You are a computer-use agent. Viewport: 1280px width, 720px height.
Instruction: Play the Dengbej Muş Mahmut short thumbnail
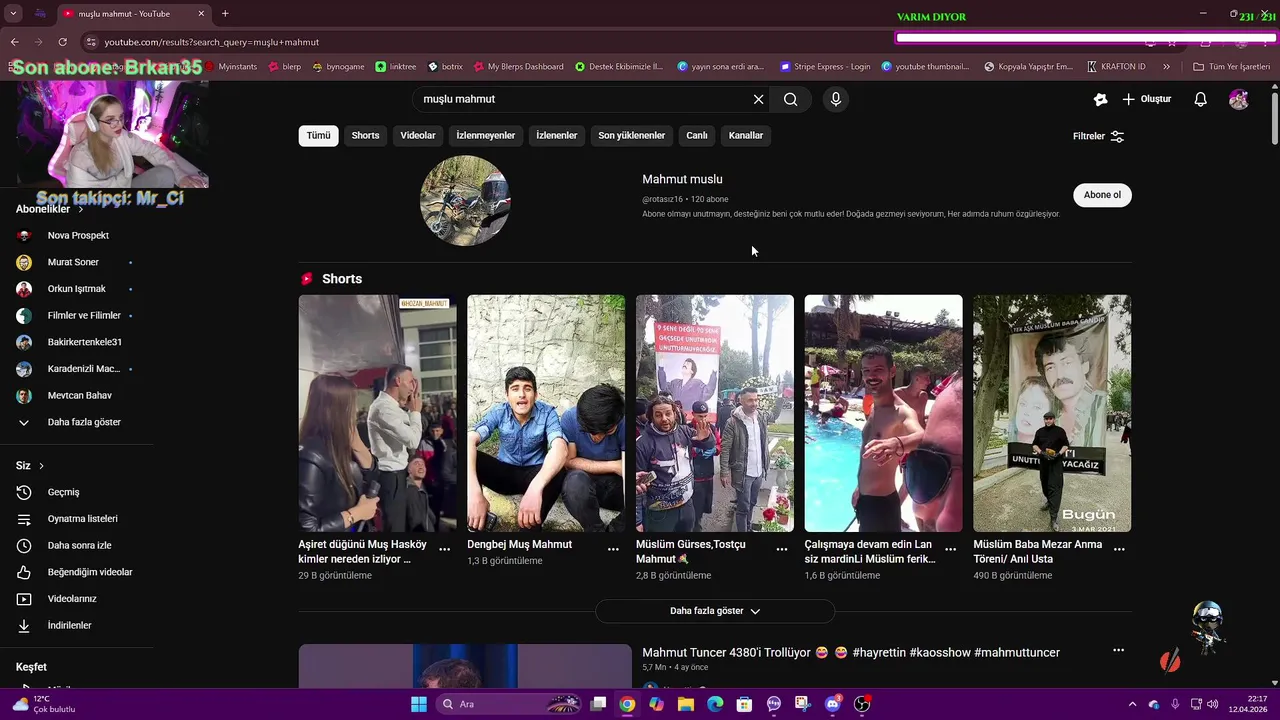[x=546, y=413]
